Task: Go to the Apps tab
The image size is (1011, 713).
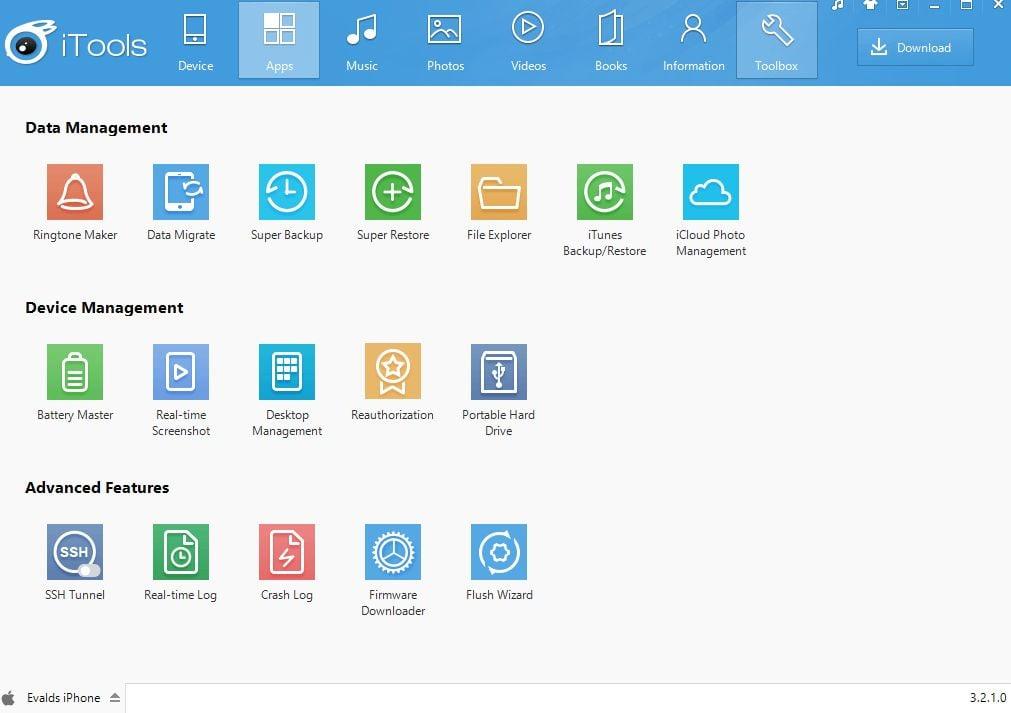Action: [x=279, y=40]
